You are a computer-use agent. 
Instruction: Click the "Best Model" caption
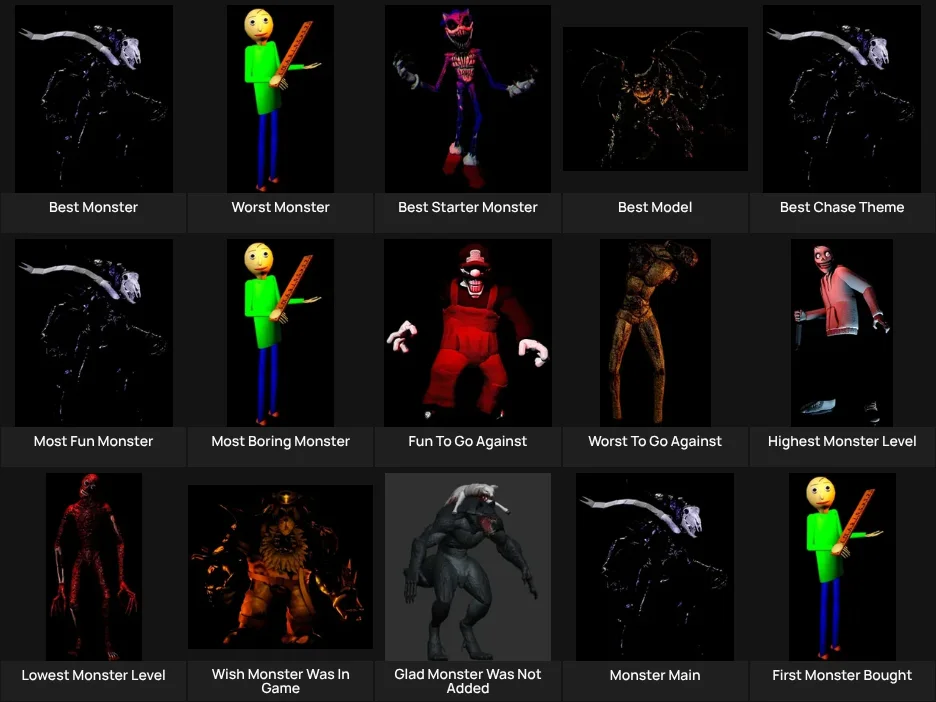pyautogui.click(x=655, y=207)
